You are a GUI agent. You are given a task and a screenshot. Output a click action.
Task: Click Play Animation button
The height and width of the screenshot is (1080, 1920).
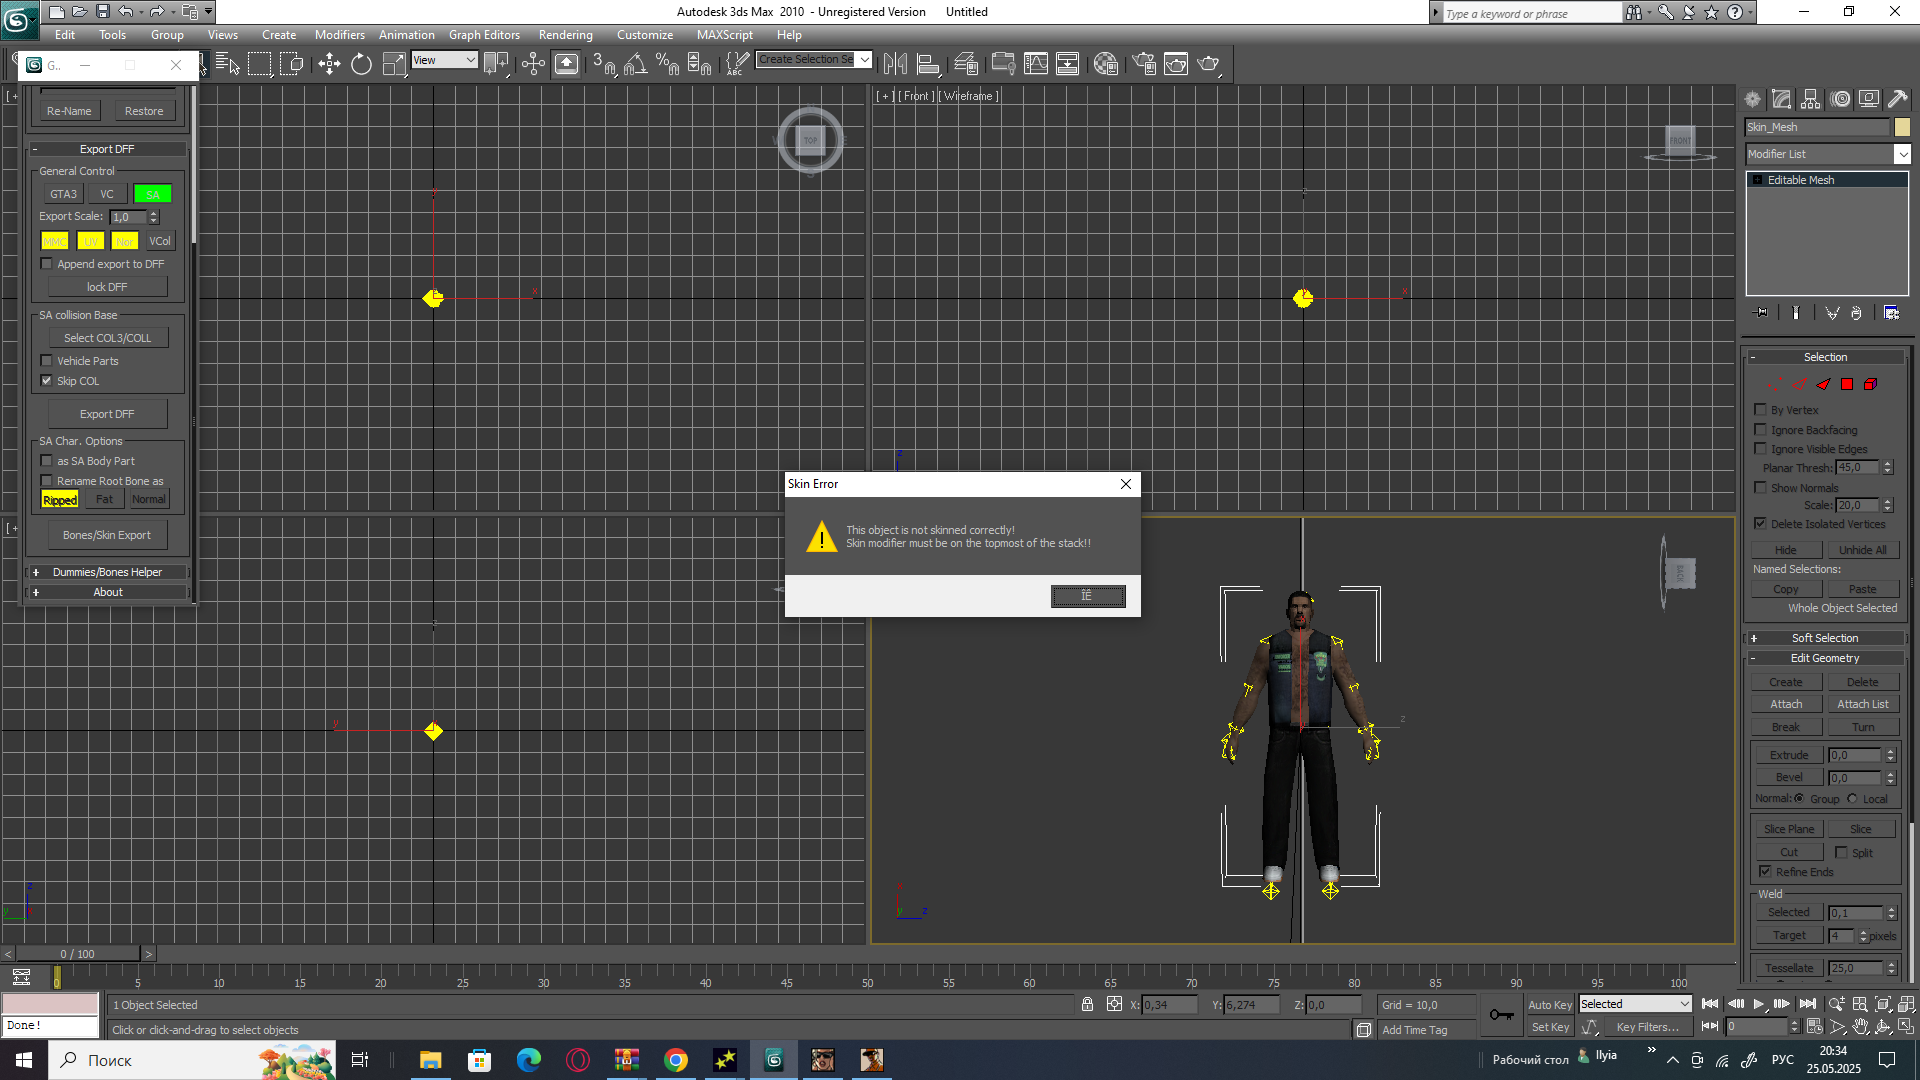[x=1759, y=1004]
